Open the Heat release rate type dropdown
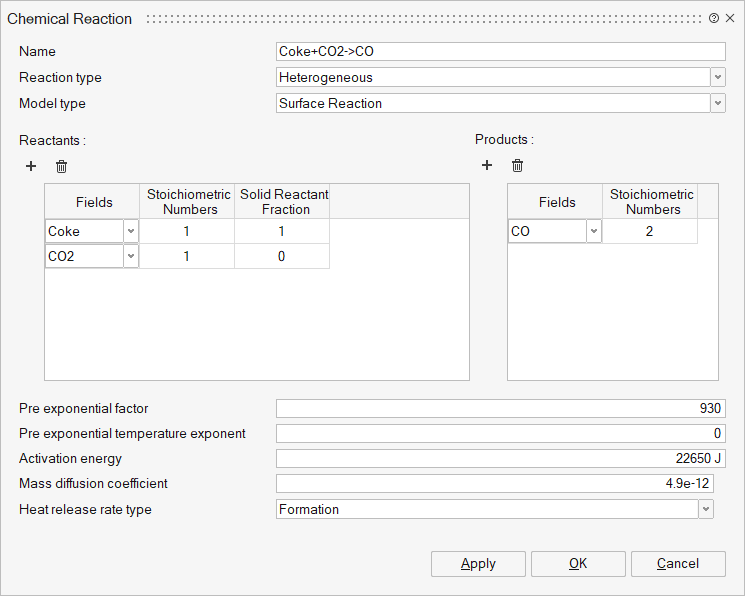 click(x=706, y=509)
